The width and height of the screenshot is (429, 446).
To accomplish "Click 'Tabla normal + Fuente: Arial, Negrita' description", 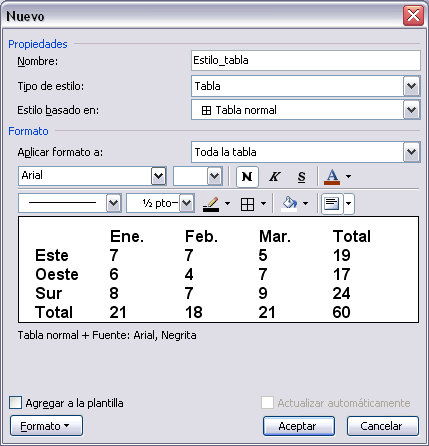I will [x=107, y=335].
